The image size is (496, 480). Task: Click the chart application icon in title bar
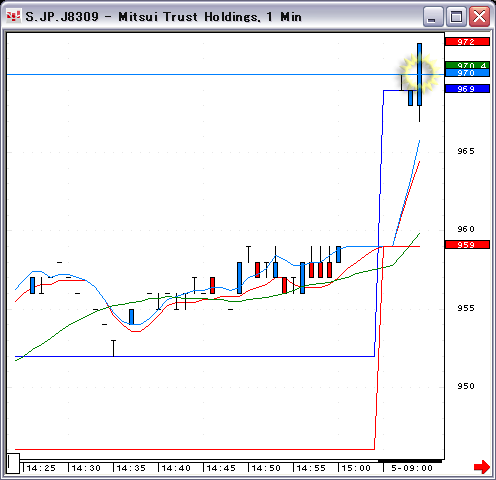pos(13,16)
